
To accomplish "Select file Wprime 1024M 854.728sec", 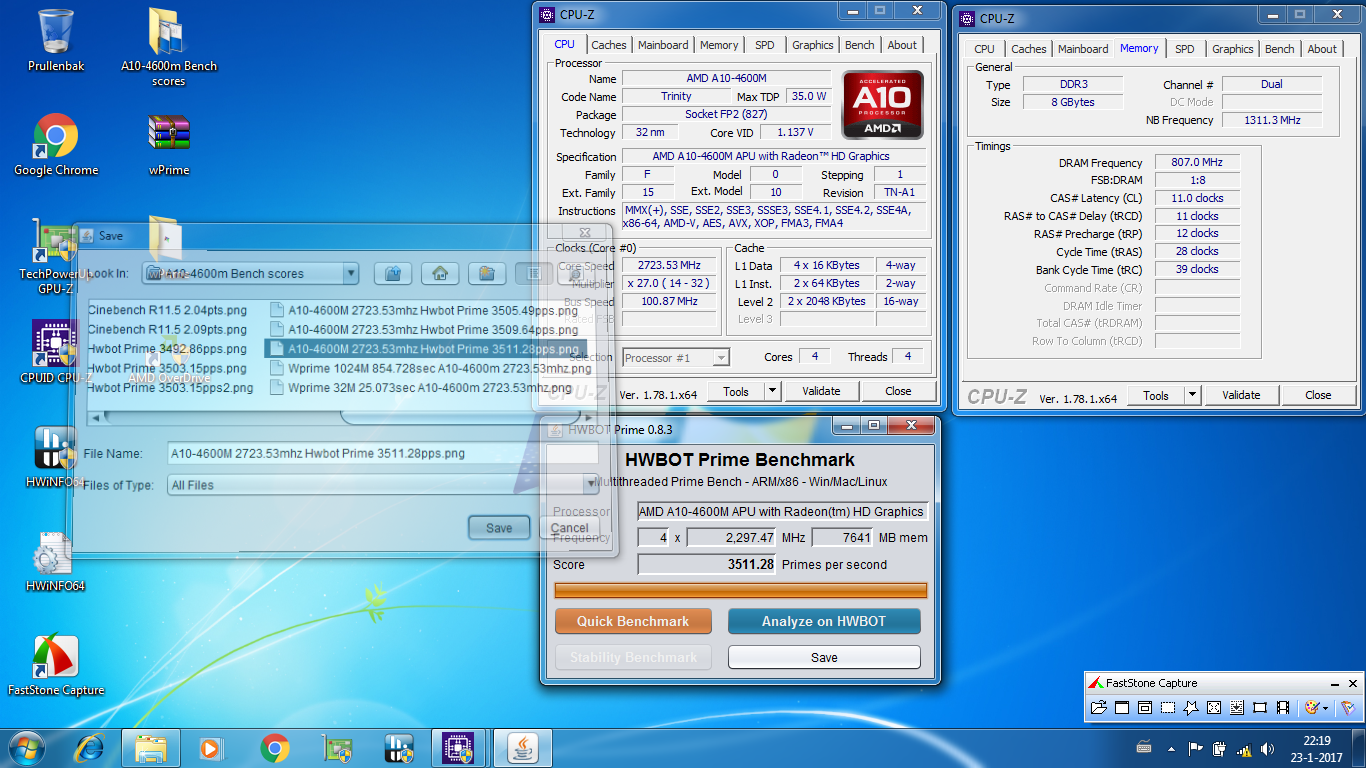I will [431, 368].
